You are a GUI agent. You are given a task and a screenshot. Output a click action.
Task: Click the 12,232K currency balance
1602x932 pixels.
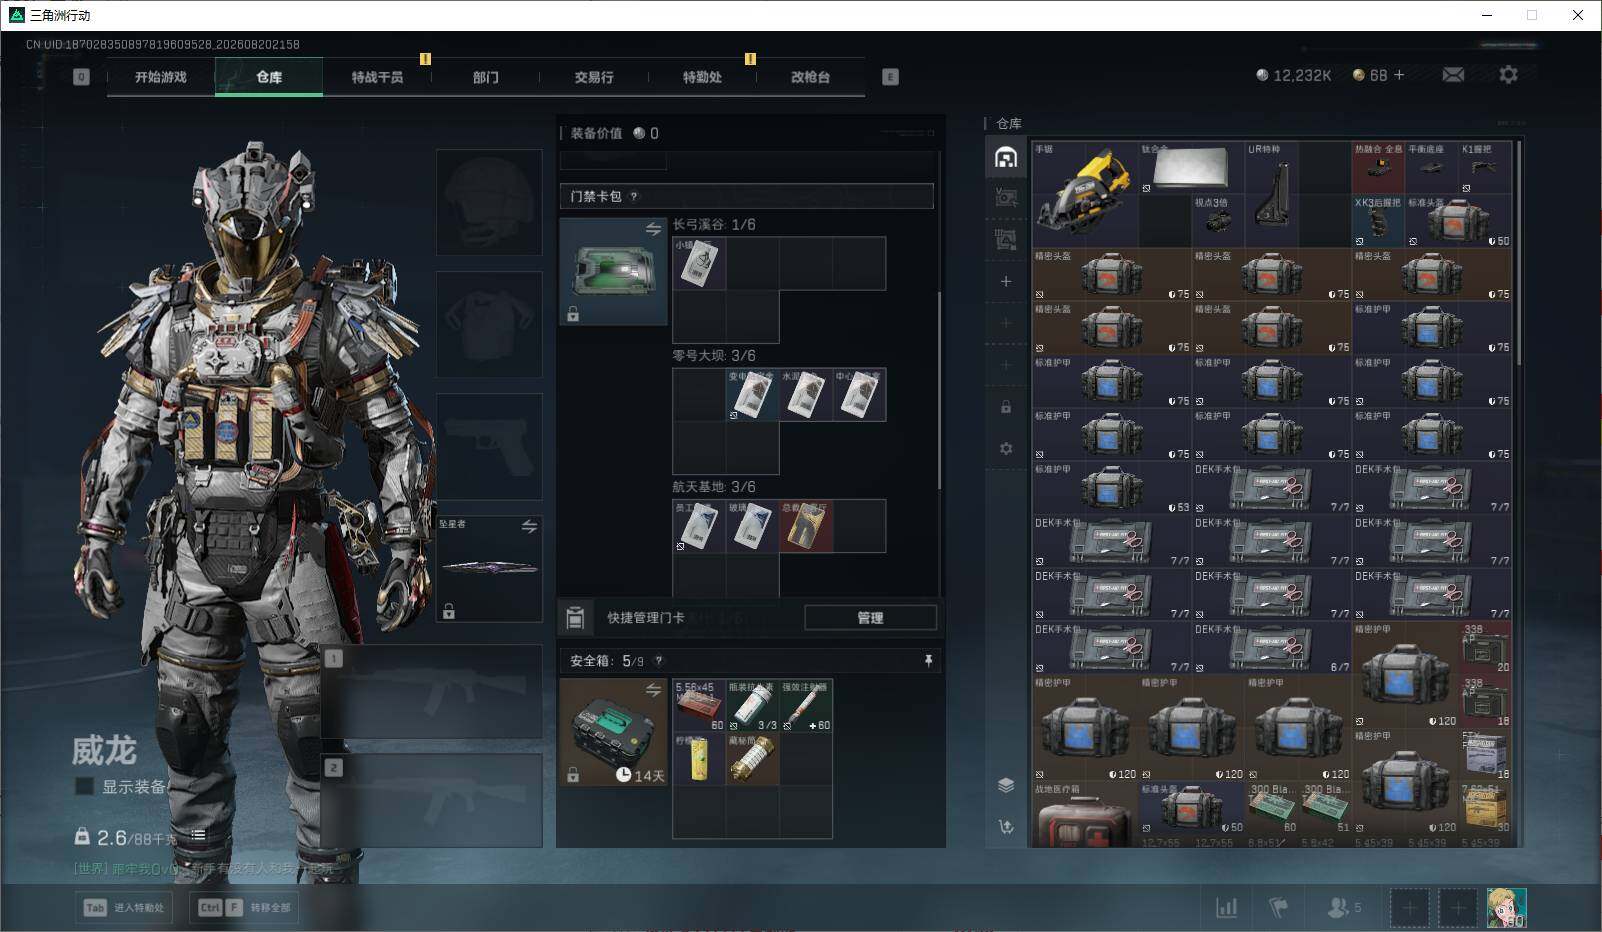tap(1293, 75)
